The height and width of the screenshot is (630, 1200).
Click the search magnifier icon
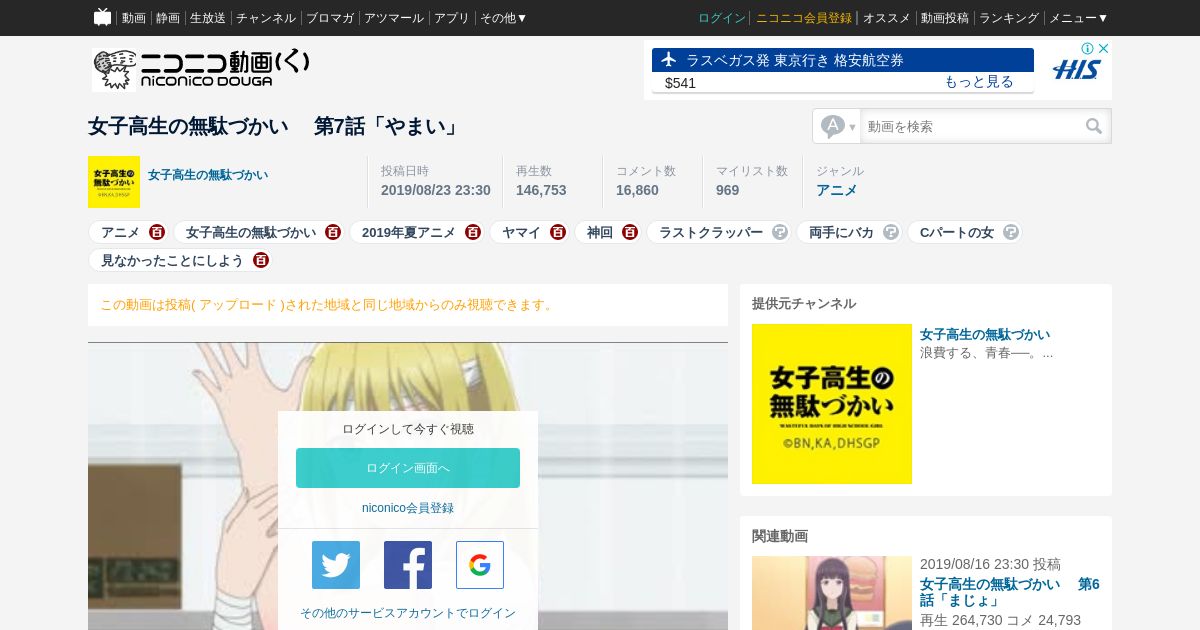(1094, 126)
